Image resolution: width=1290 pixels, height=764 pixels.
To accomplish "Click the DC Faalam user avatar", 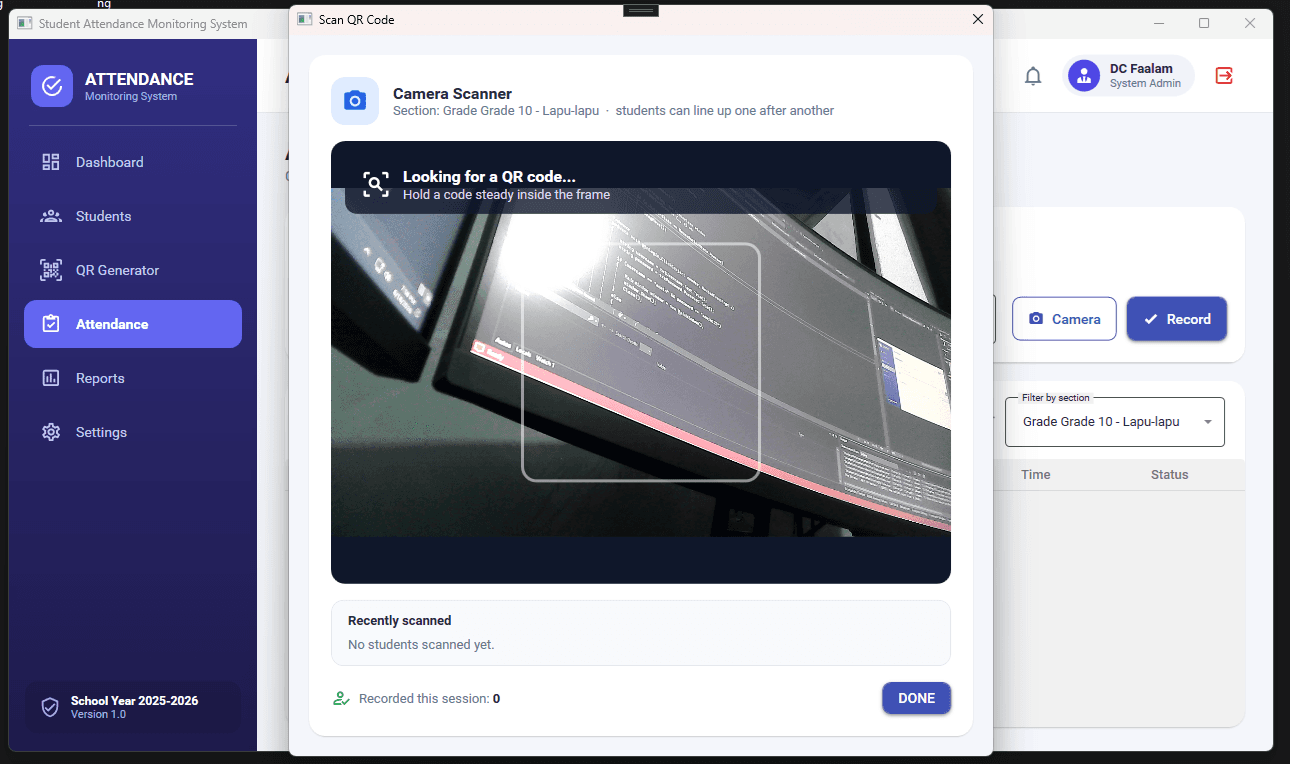I will [1084, 76].
